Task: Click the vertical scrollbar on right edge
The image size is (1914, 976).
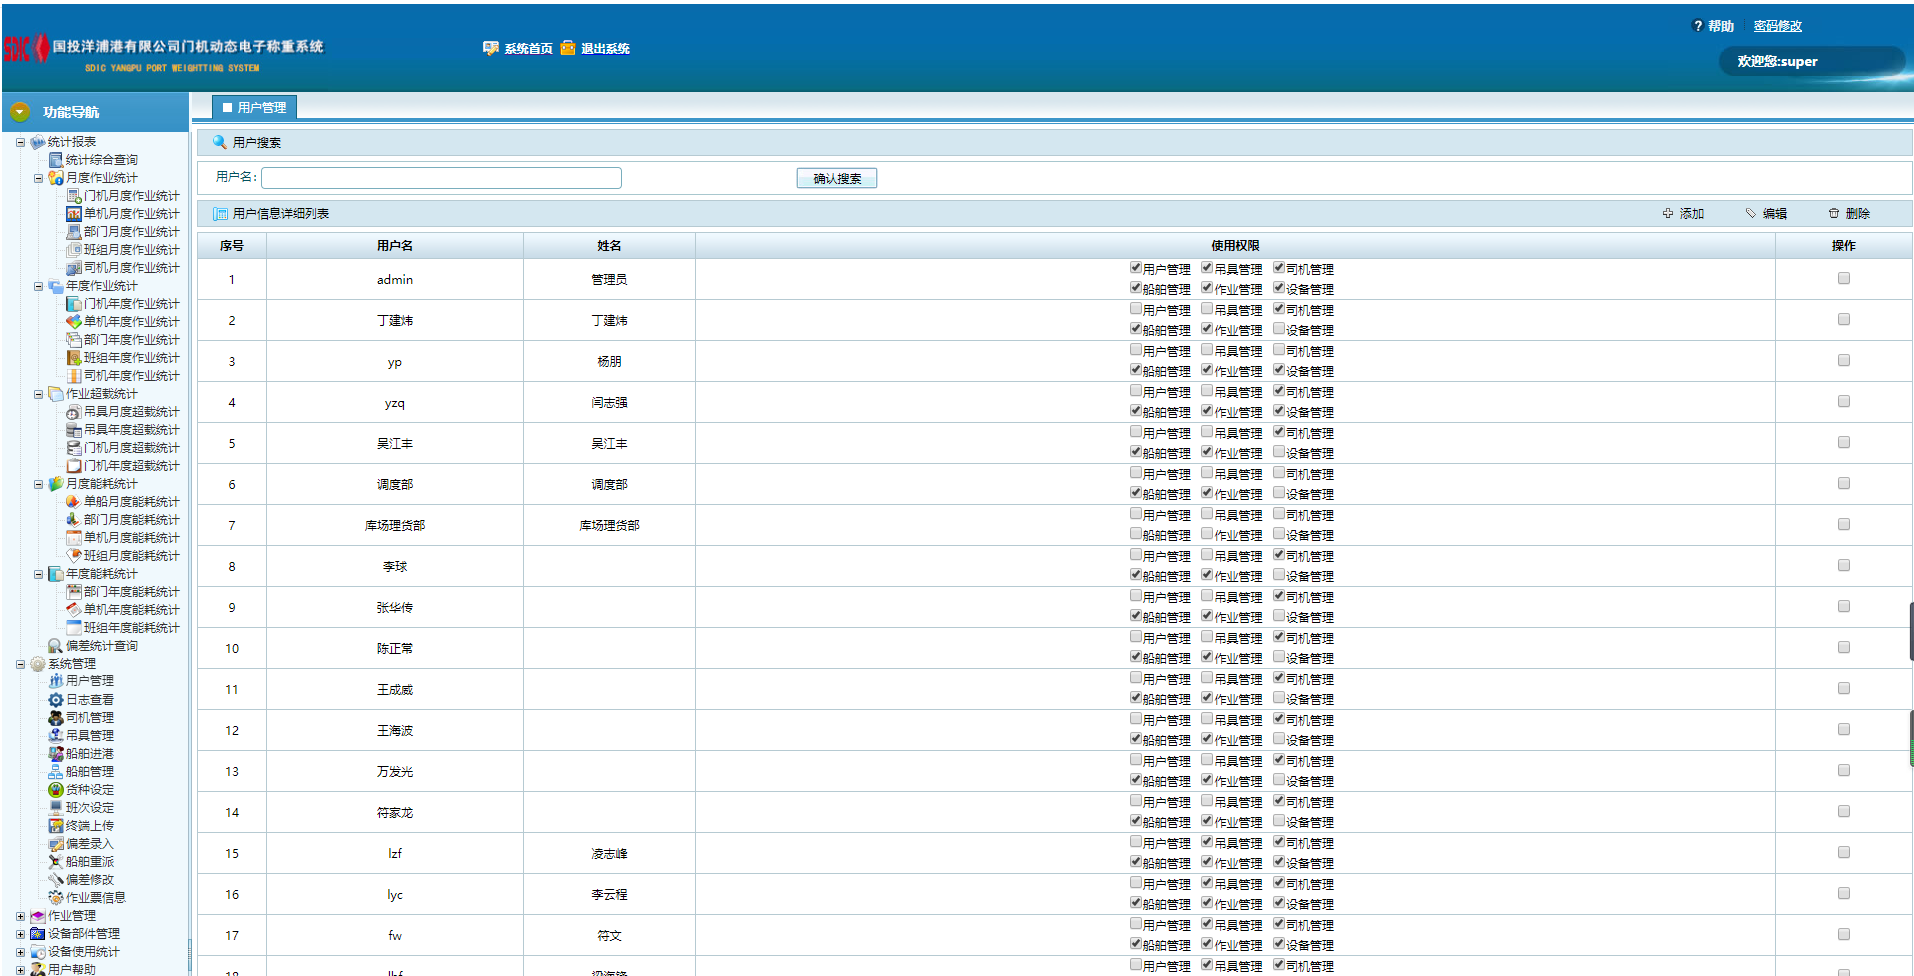Action: pyautogui.click(x=1910, y=630)
